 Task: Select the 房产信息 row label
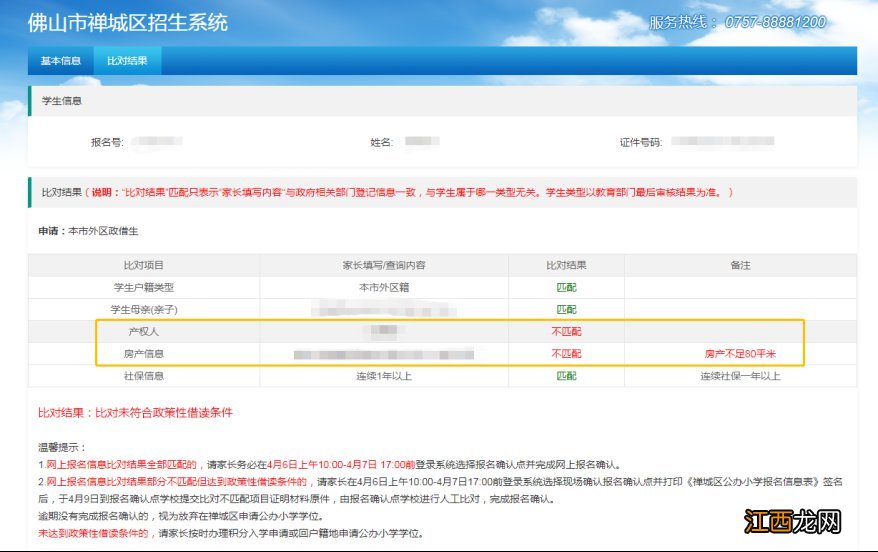point(143,354)
